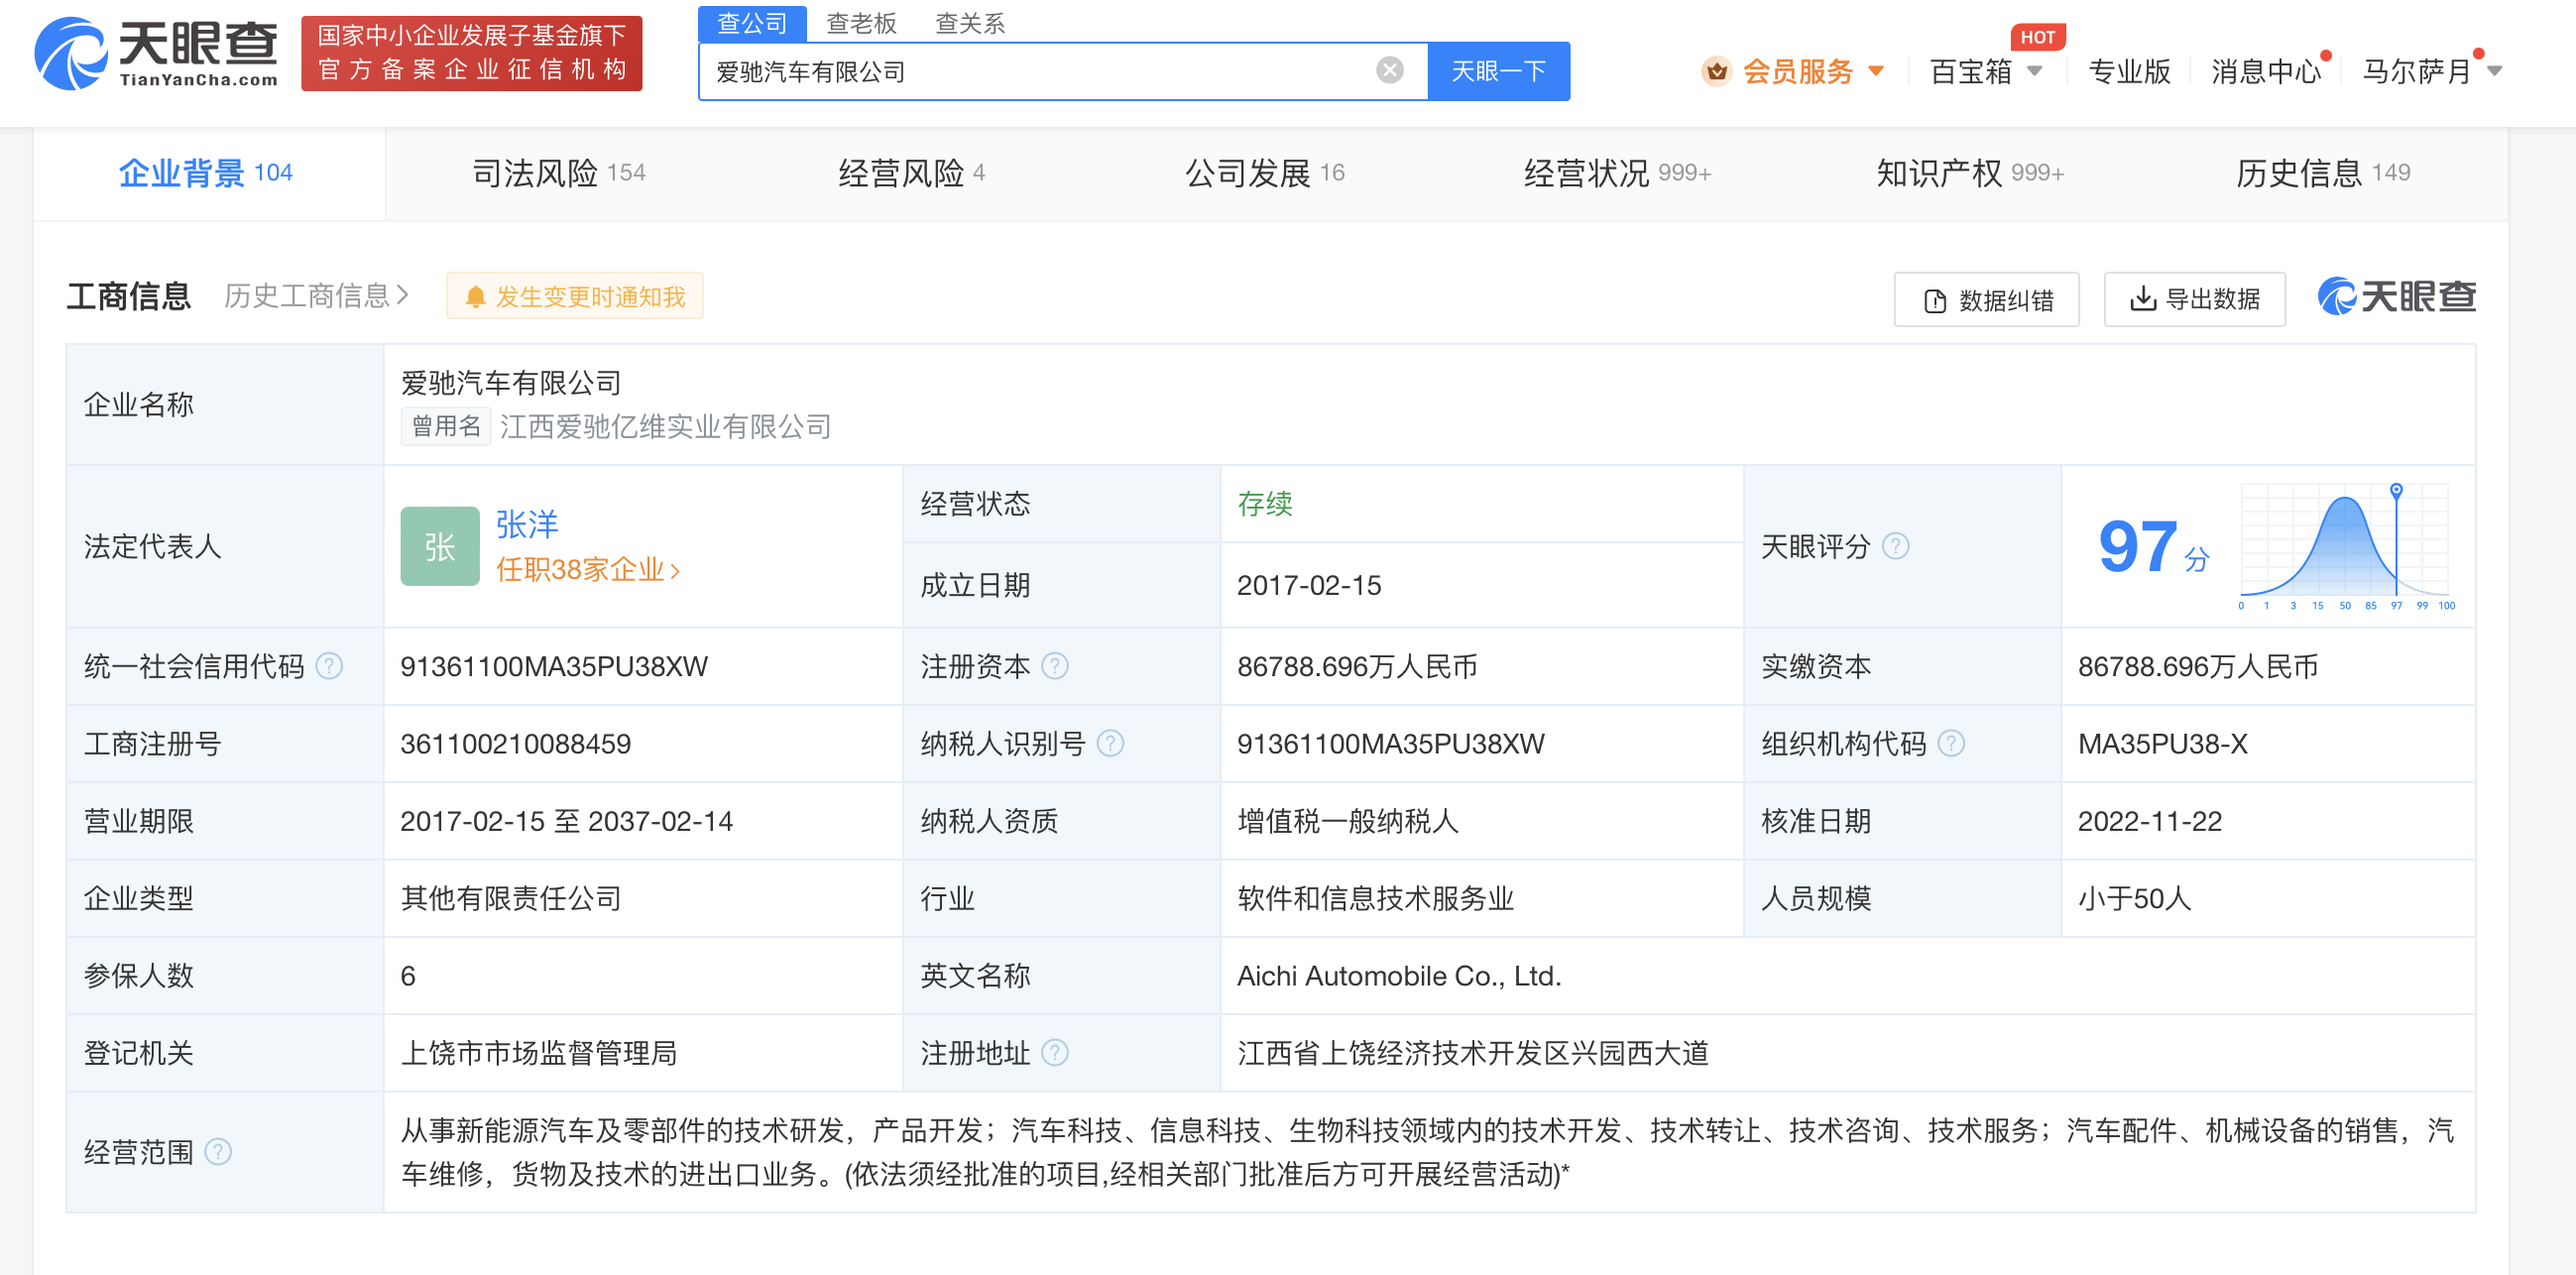
Task: Select the 企业背景 tab
Action: tap(209, 173)
